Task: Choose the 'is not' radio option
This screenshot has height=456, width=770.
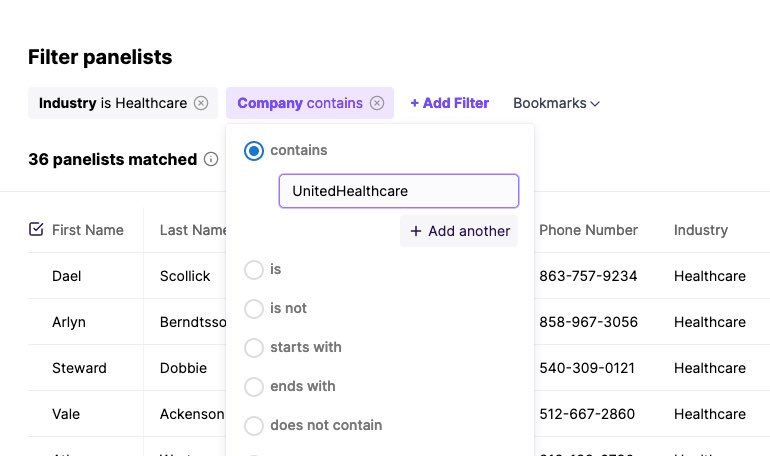Action: pos(254,309)
